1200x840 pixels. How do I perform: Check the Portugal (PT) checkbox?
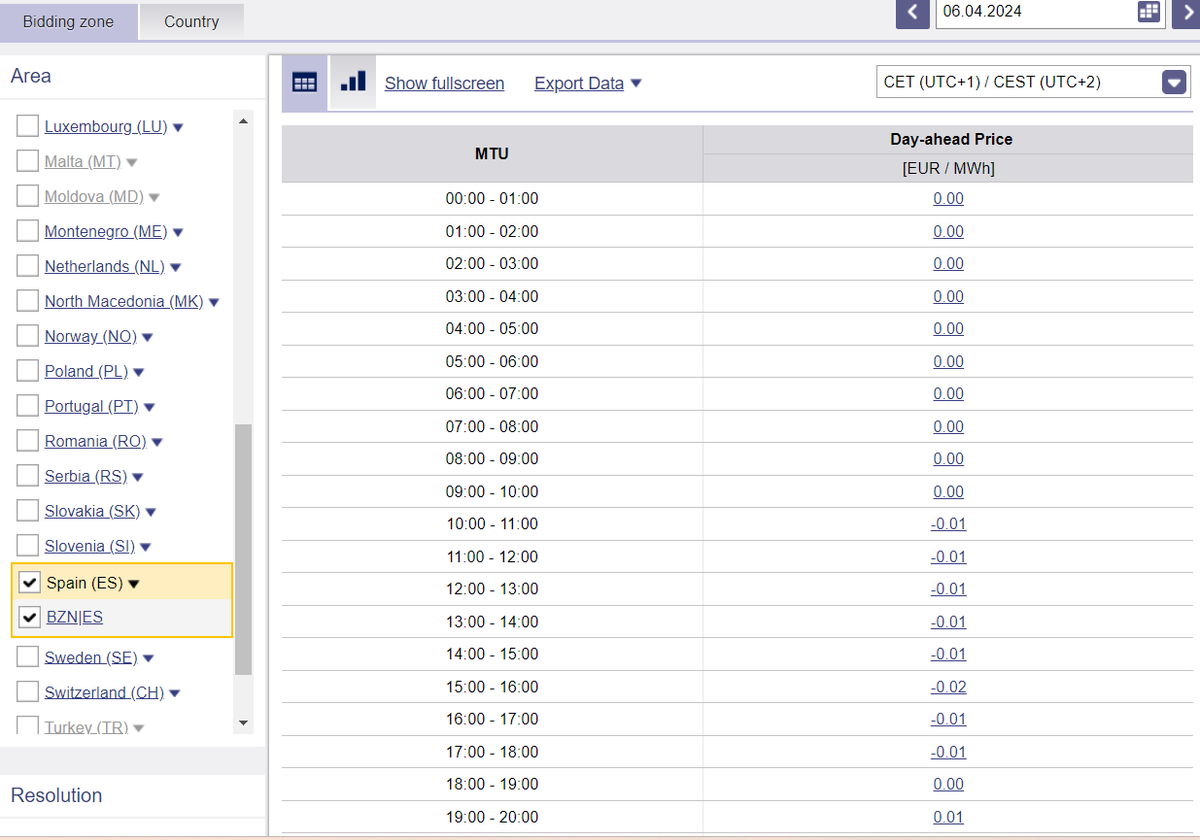click(28, 406)
